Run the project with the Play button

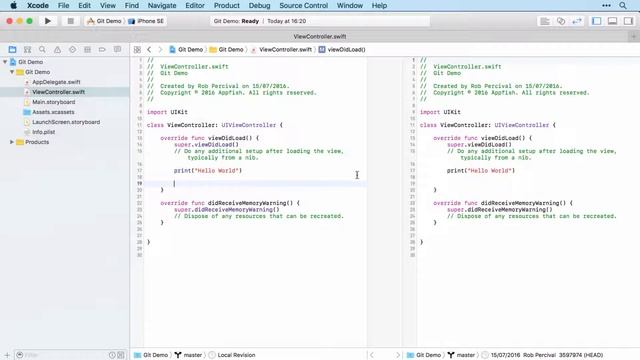coord(48,21)
